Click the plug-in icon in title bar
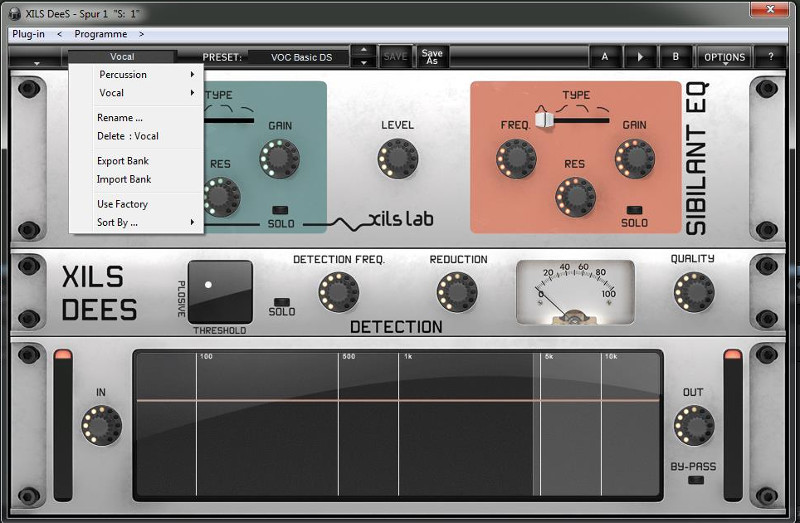The image size is (800, 523). click(x=14, y=14)
